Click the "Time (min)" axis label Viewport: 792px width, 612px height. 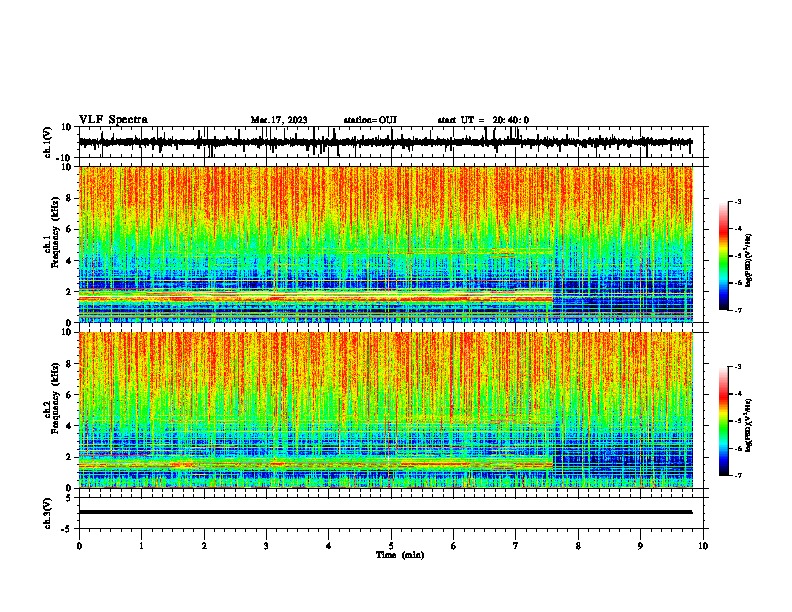400,555
